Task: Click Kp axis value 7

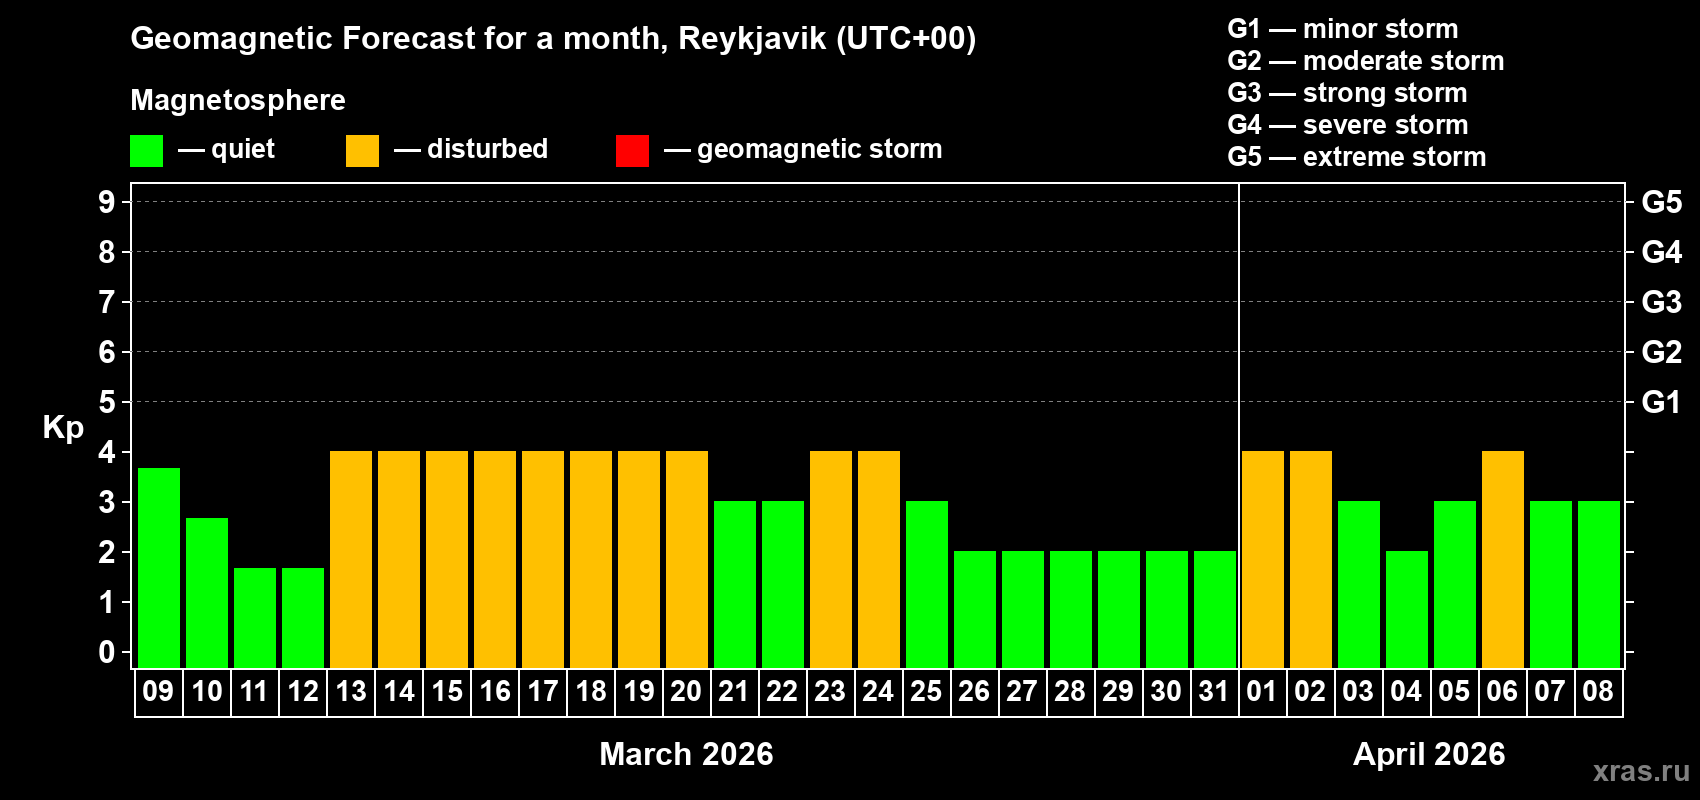Action: 107,302
